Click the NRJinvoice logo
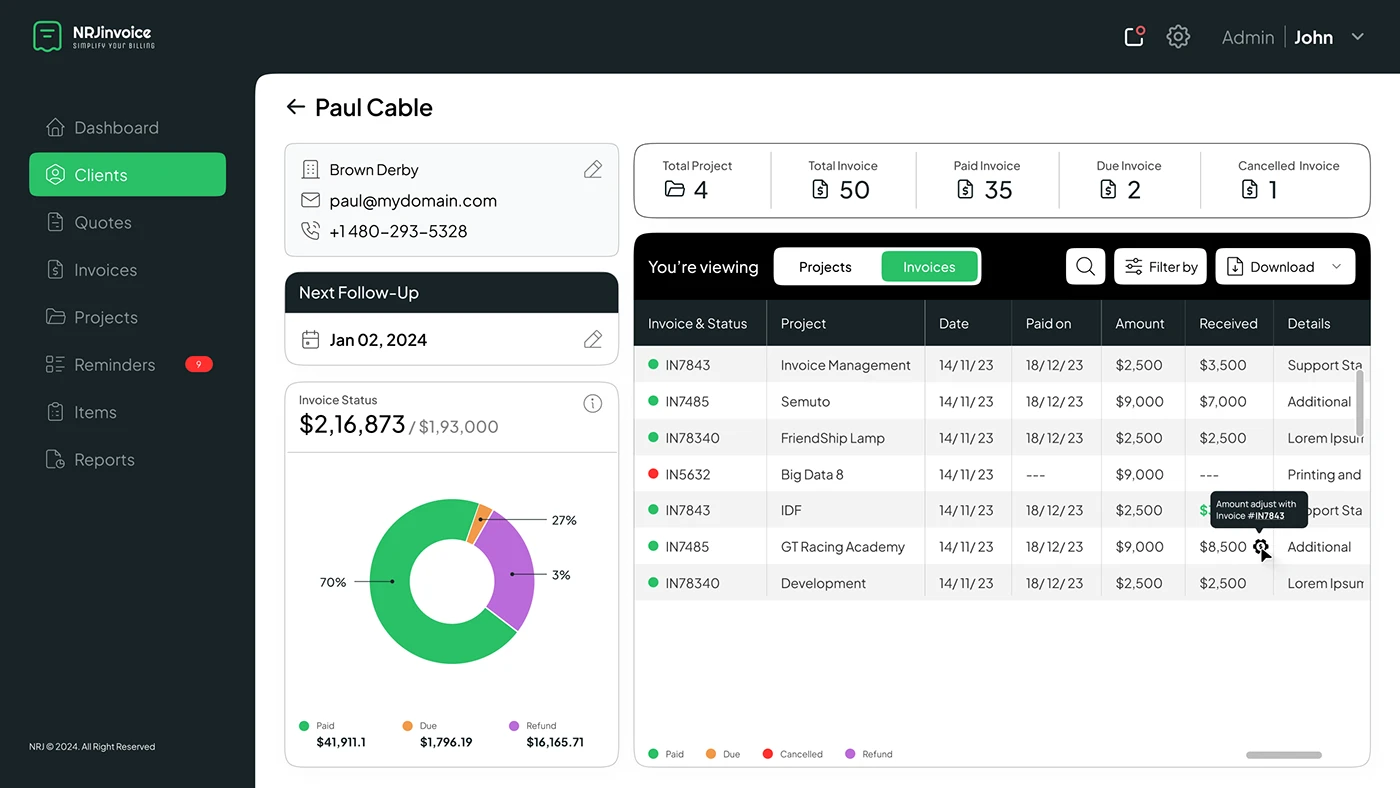The width and height of the screenshot is (1400, 788). (92, 37)
